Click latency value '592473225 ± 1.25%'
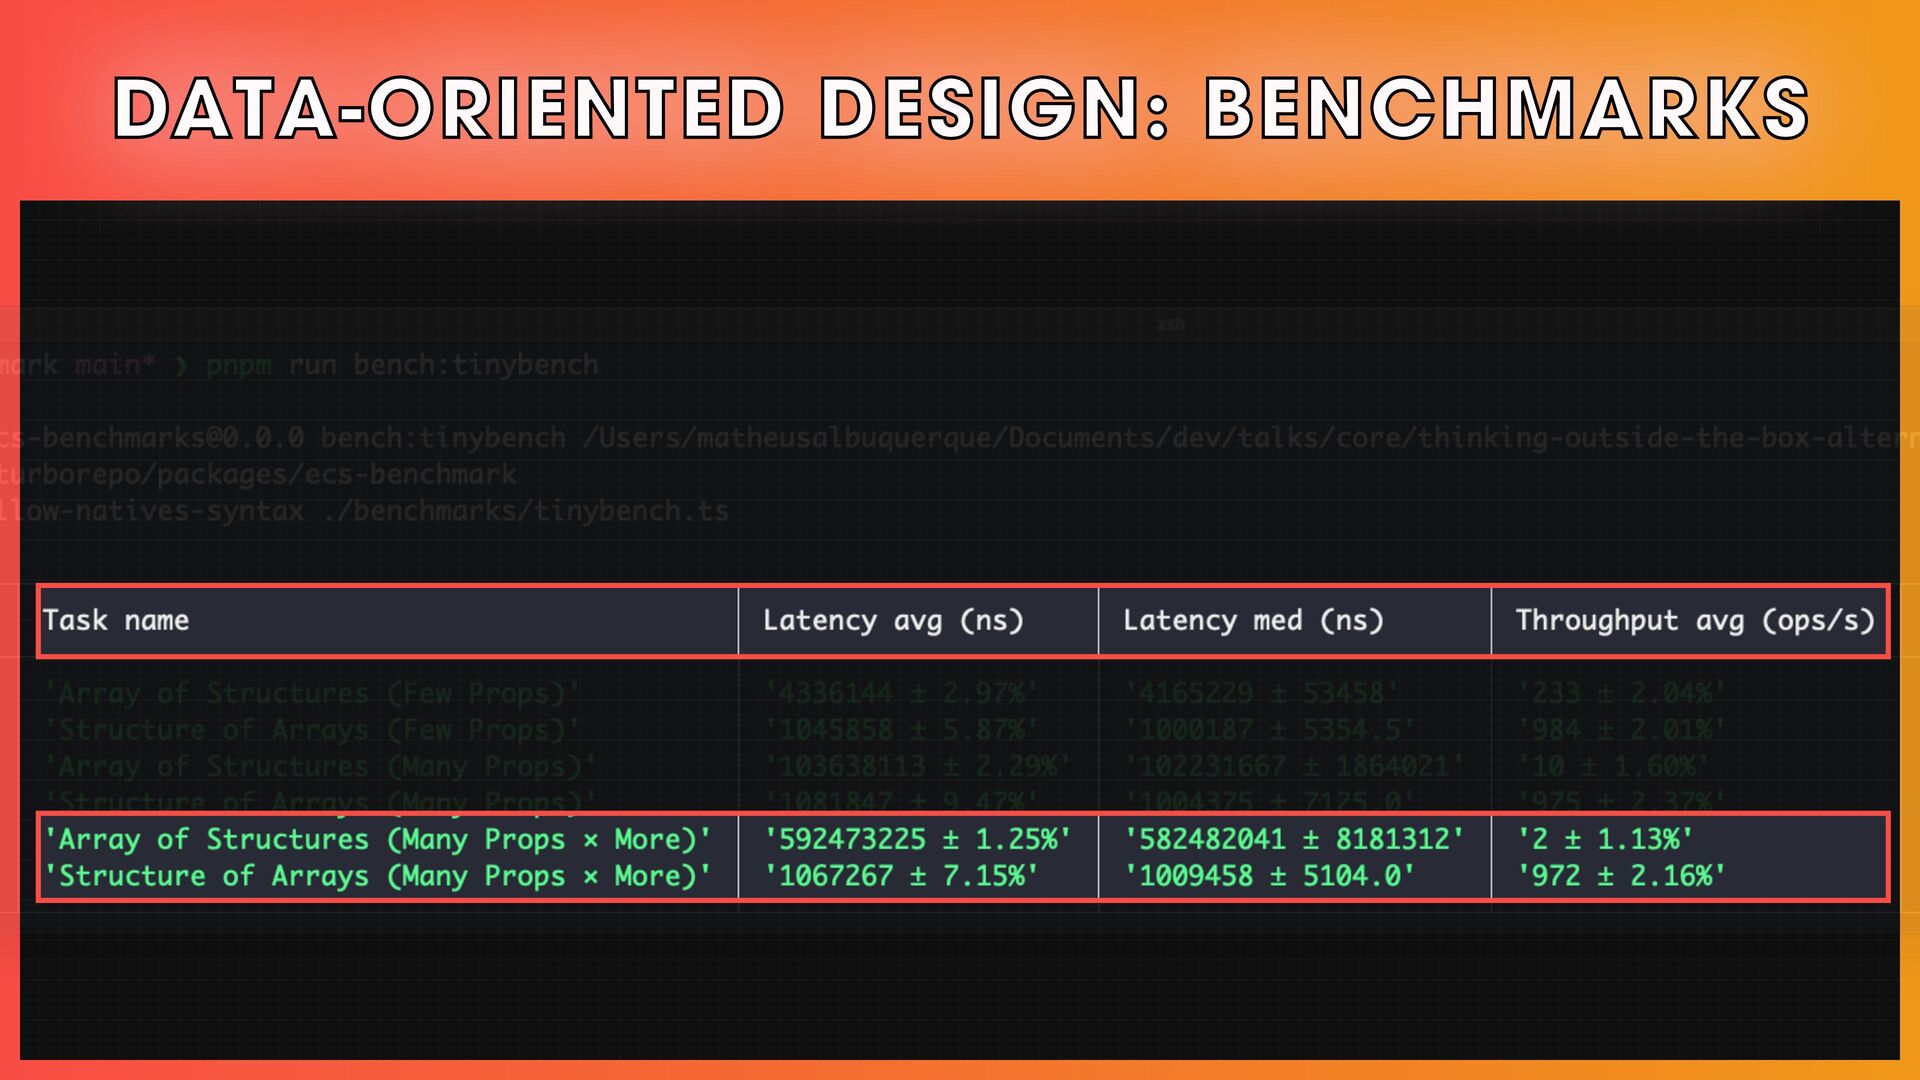The height and width of the screenshot is (1080, 1920). click(917, 839)
